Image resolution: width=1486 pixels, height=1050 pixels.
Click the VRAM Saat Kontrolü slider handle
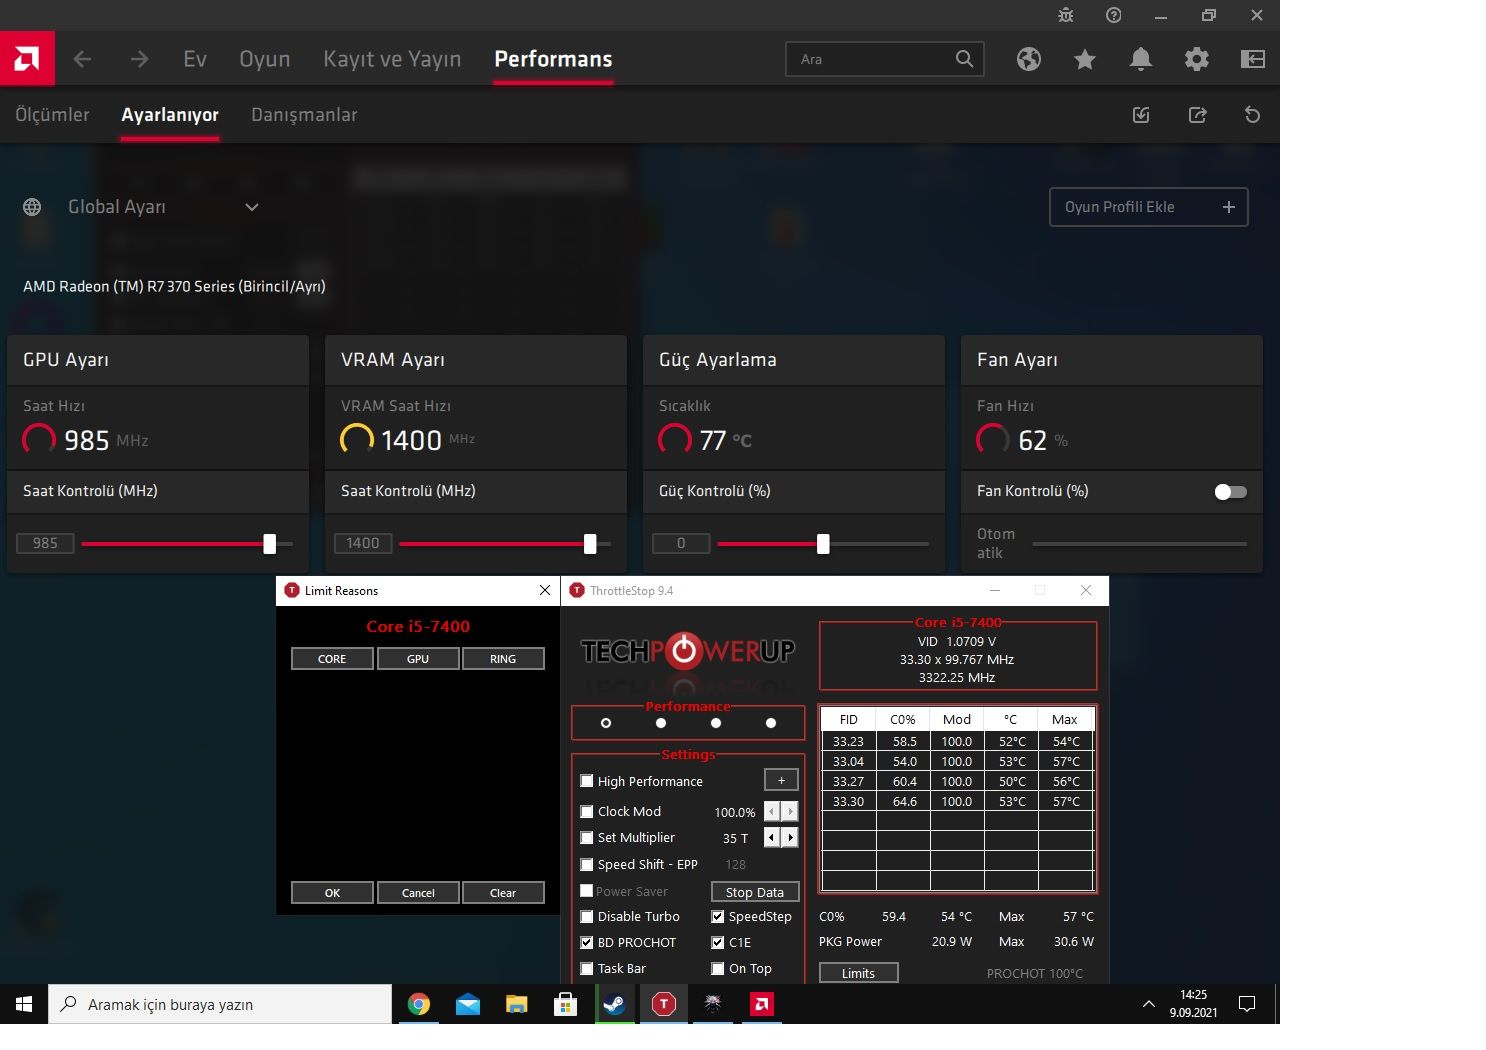[590, 544]
